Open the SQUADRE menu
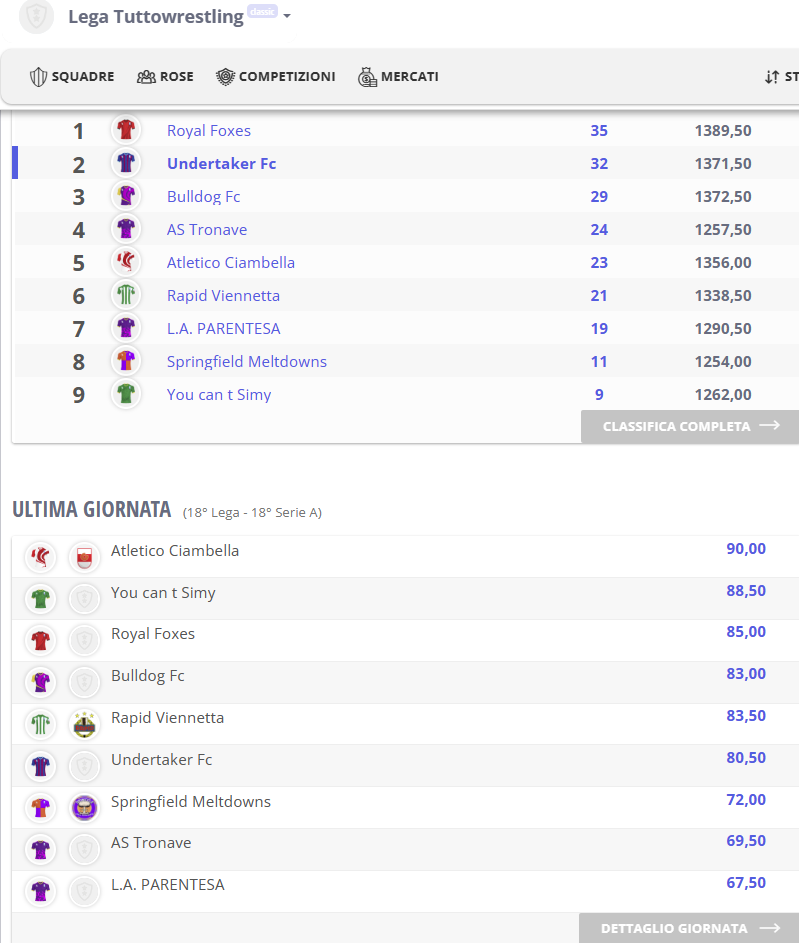The image size is (799, 943). click(x=72, y=77)
